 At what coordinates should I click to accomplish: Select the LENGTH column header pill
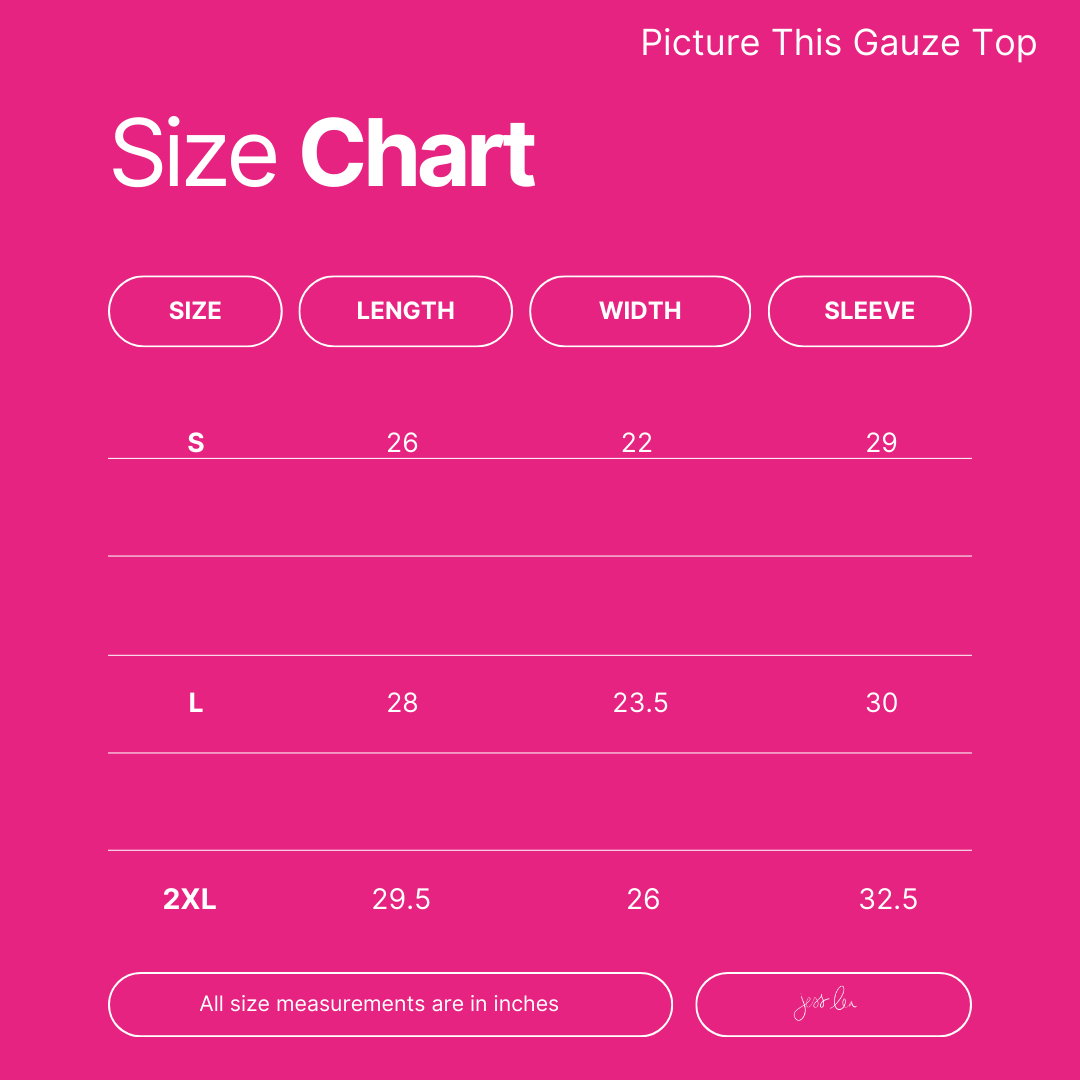pos(405,311)
